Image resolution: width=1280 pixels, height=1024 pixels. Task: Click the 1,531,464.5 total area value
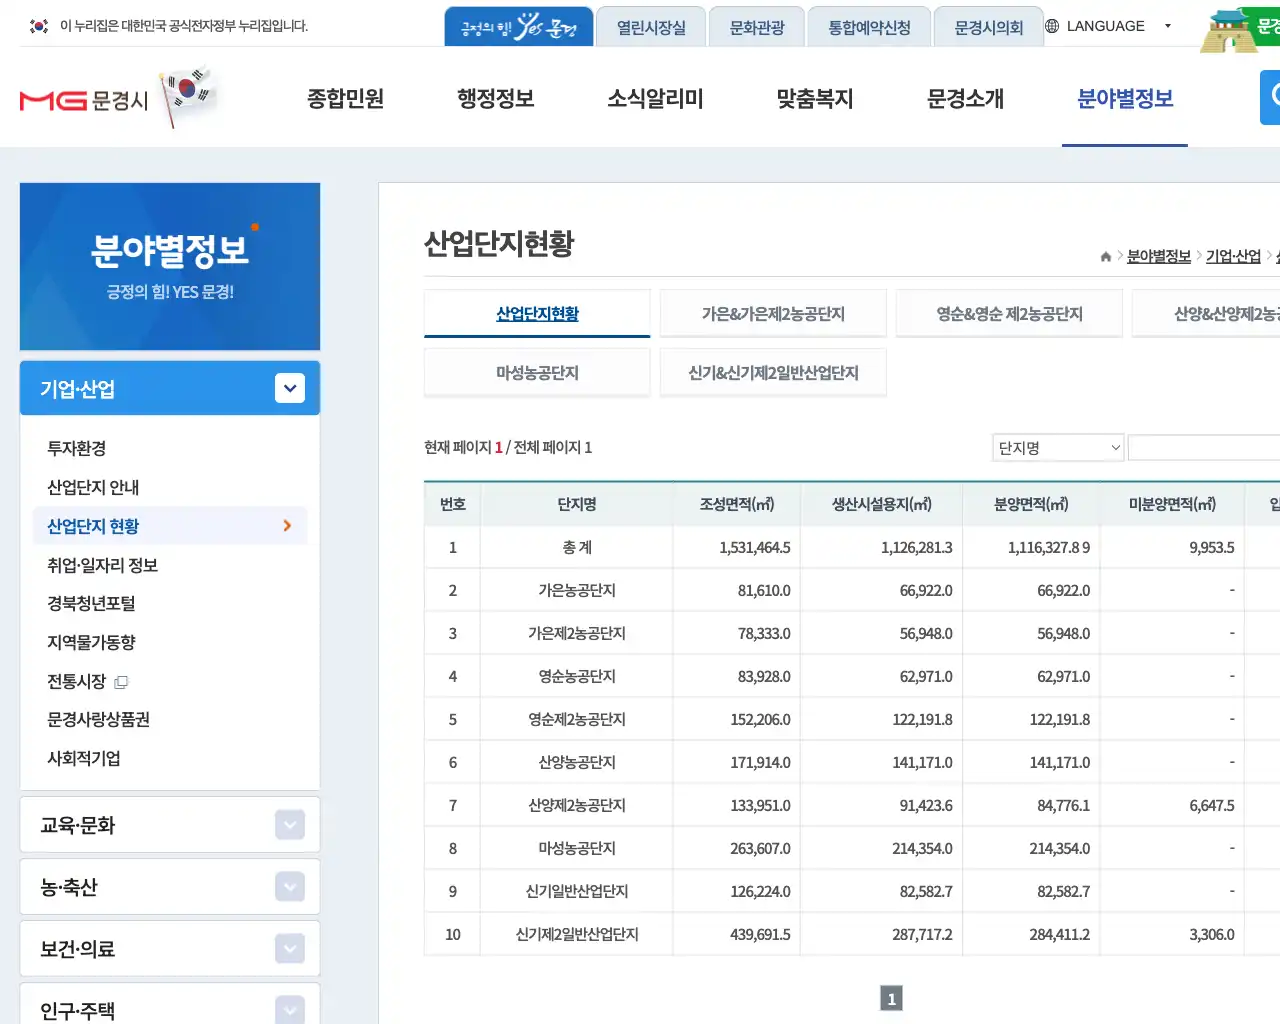755,548
